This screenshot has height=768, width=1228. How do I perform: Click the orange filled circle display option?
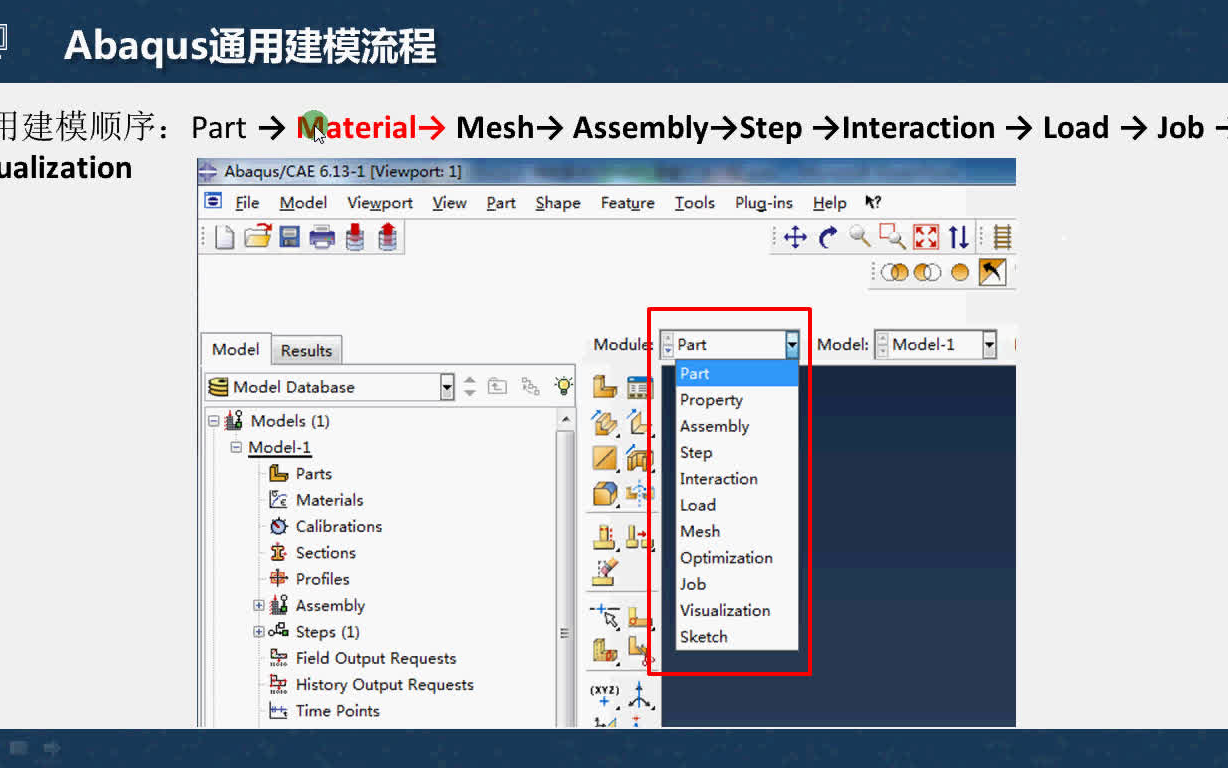coord(958,271)
